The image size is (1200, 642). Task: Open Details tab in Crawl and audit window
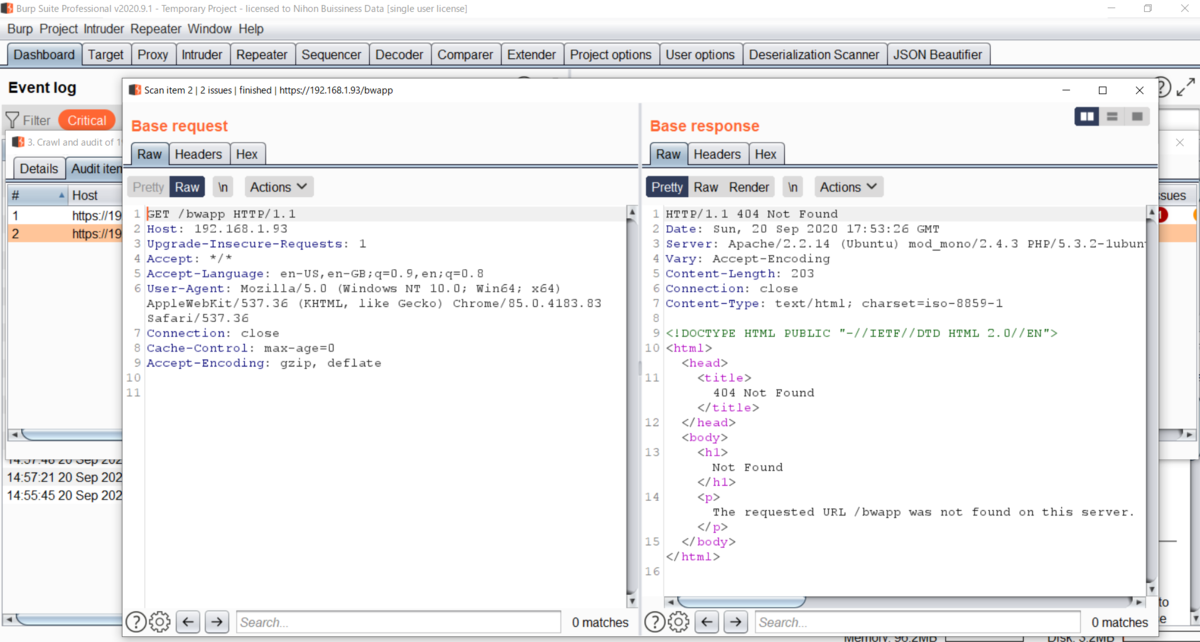38,169
